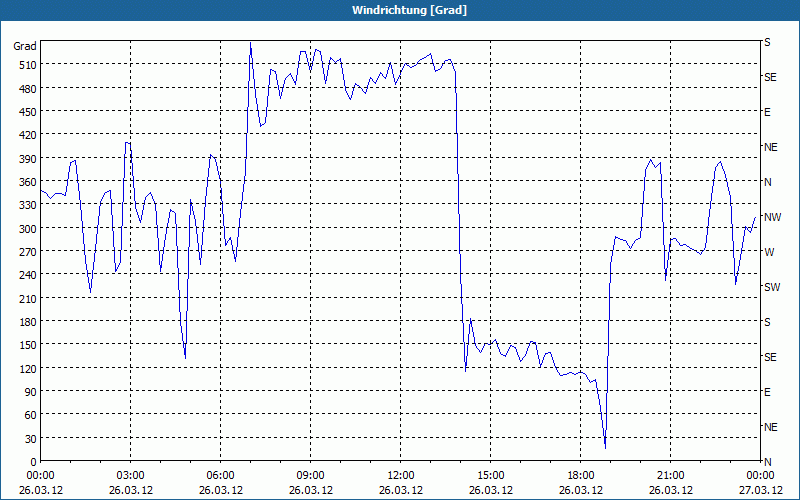Screen dimensions: 800x500
Task: Select the 12:00 time axis label
Action: coord(401,476)
